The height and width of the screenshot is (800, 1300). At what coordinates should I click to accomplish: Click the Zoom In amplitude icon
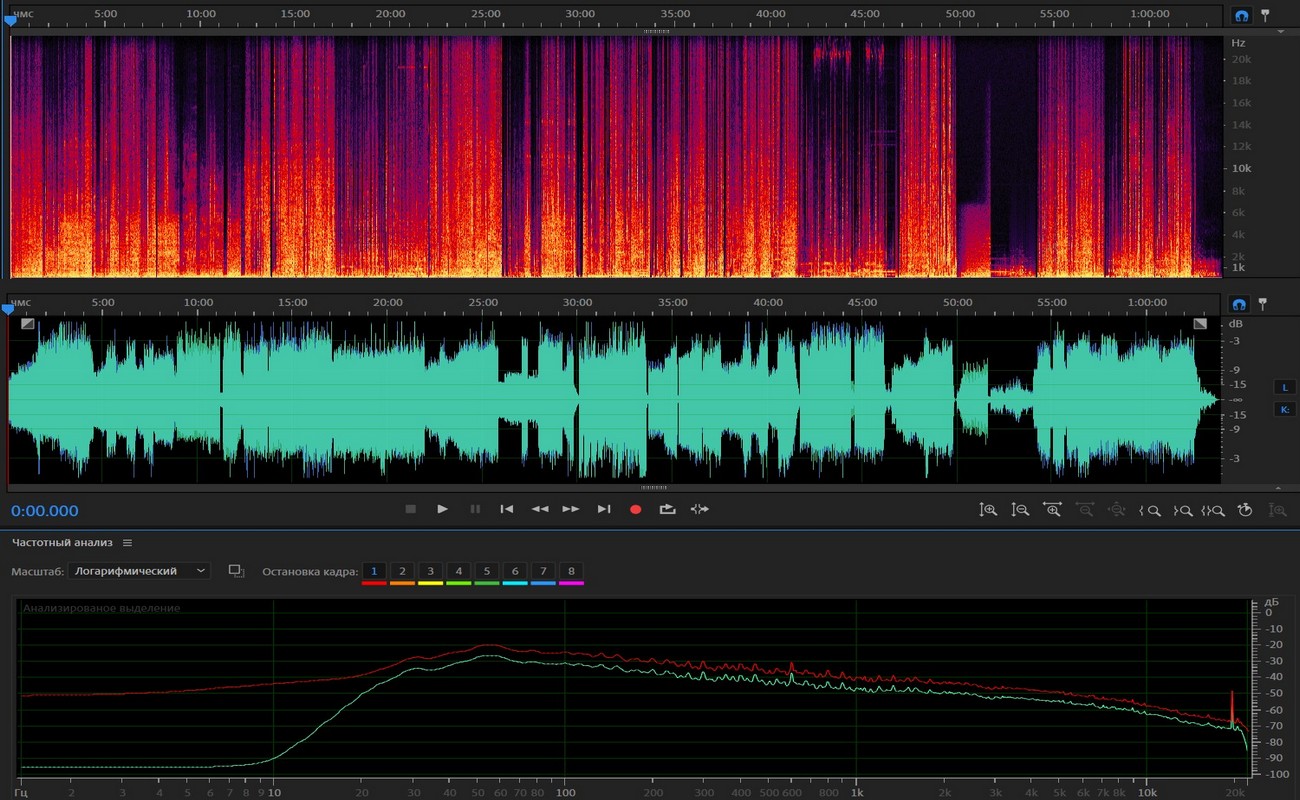[x=988, y=510]
